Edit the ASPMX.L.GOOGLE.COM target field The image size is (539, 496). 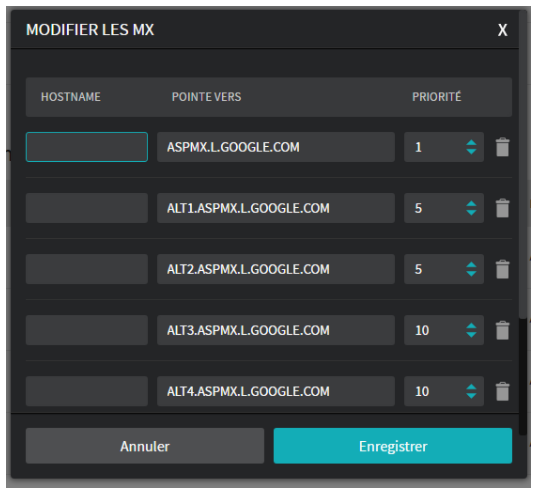pos(276,147)
